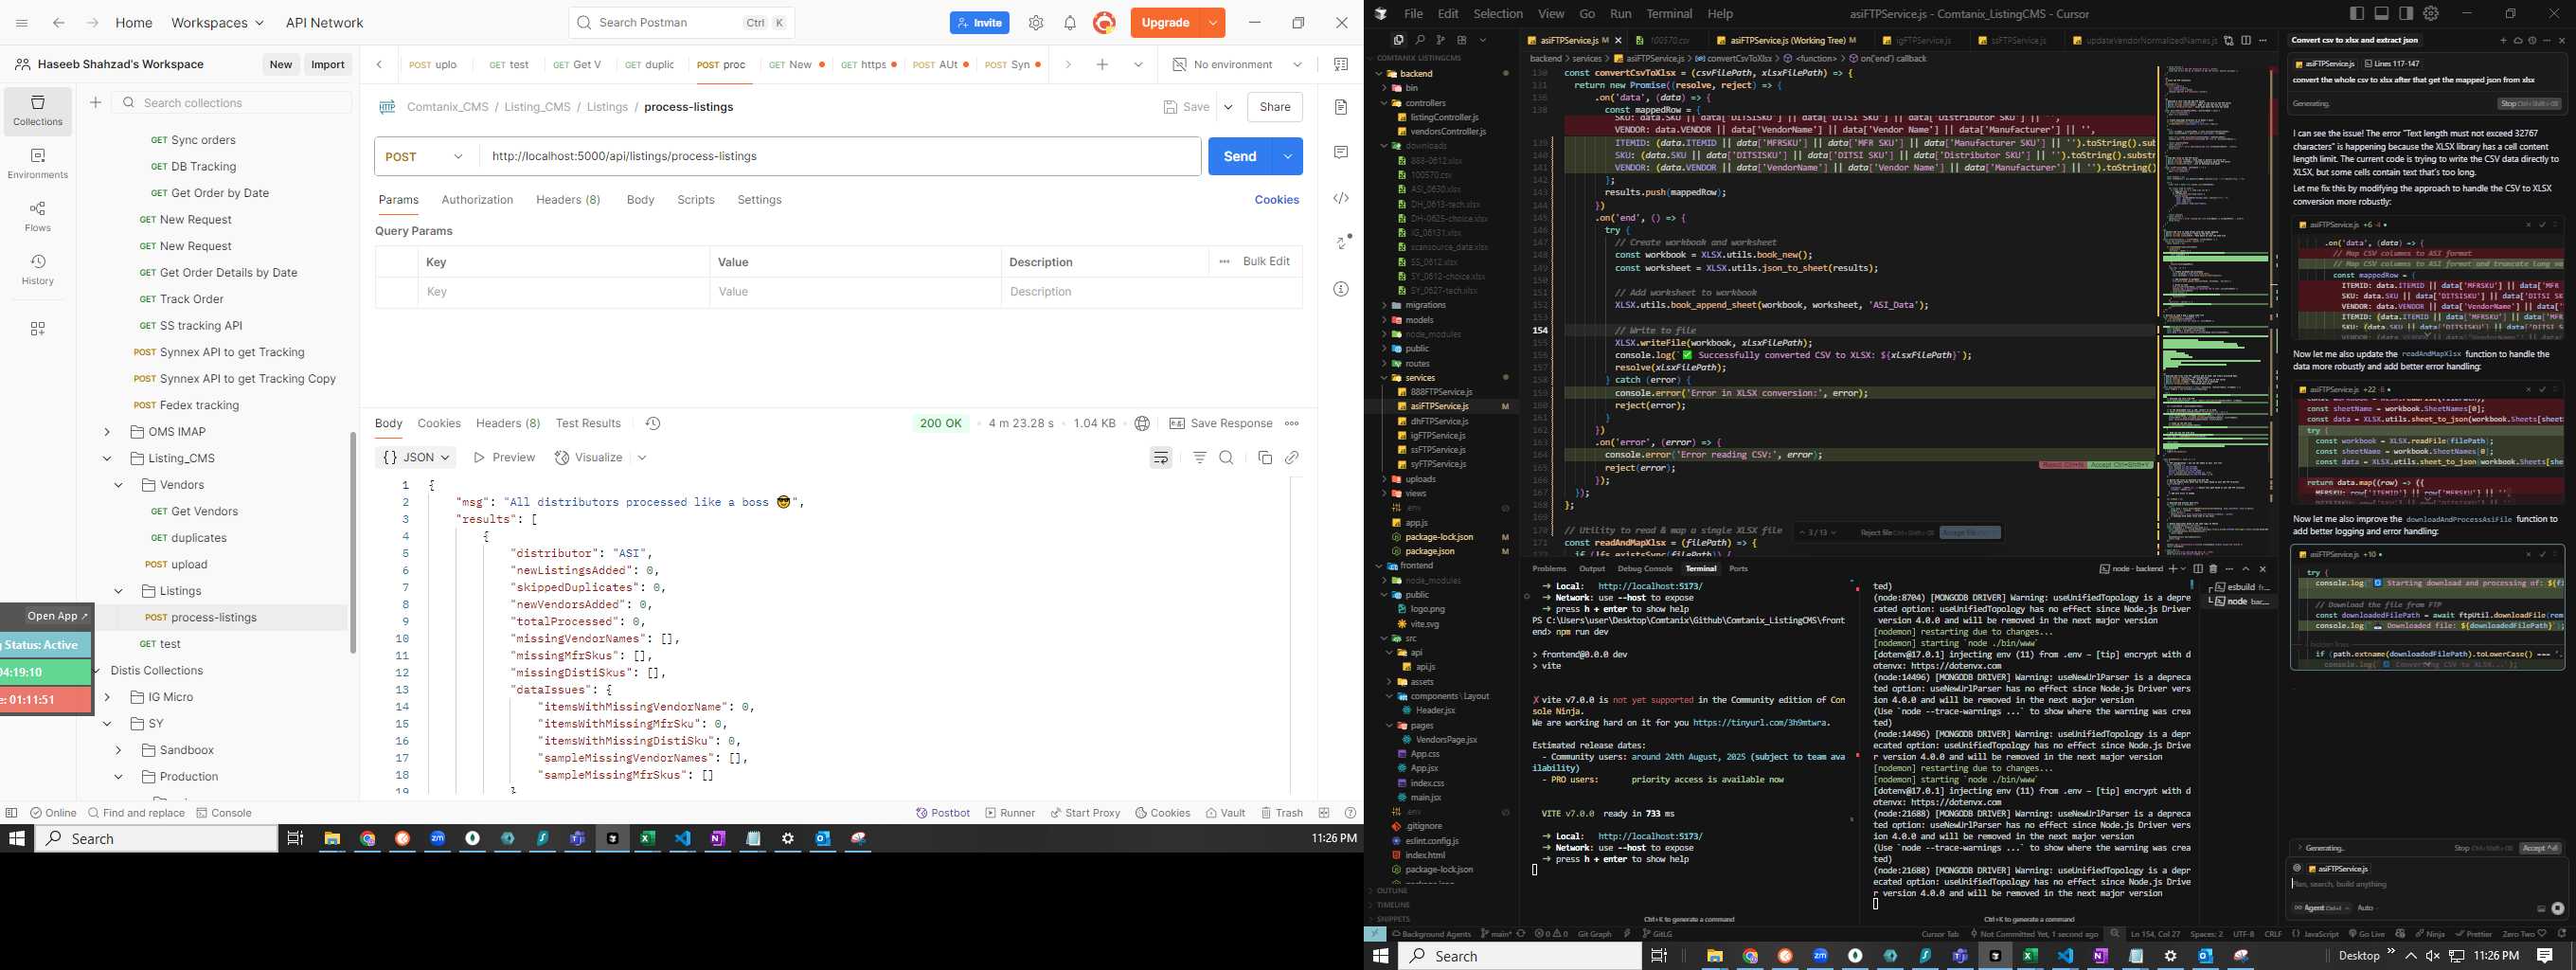Click Search collections field
This screenshot has height=970, width=2576.
[x=233, y=103]
